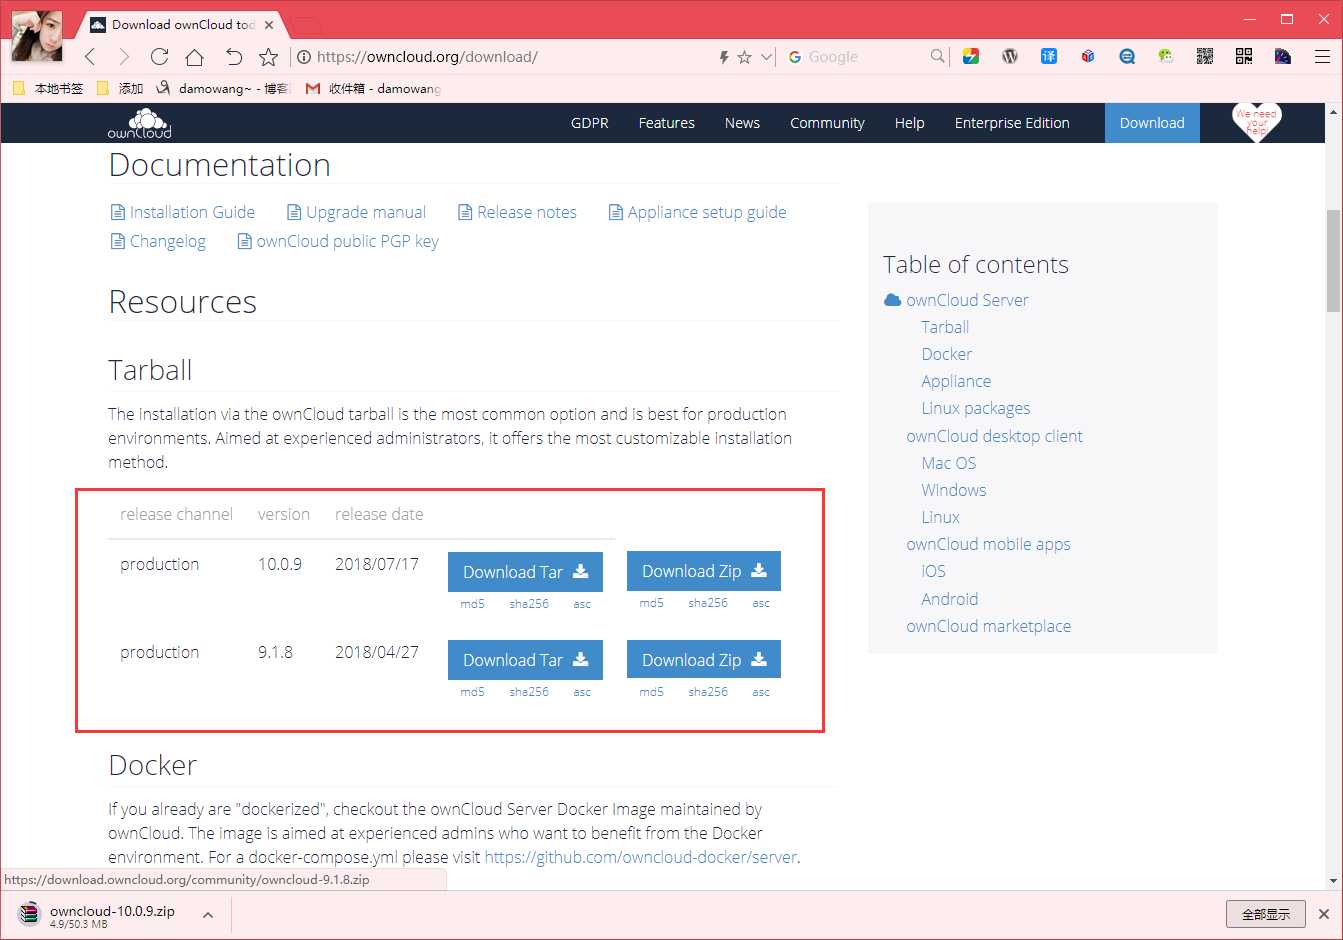Reload the current page

click(159, 57)
